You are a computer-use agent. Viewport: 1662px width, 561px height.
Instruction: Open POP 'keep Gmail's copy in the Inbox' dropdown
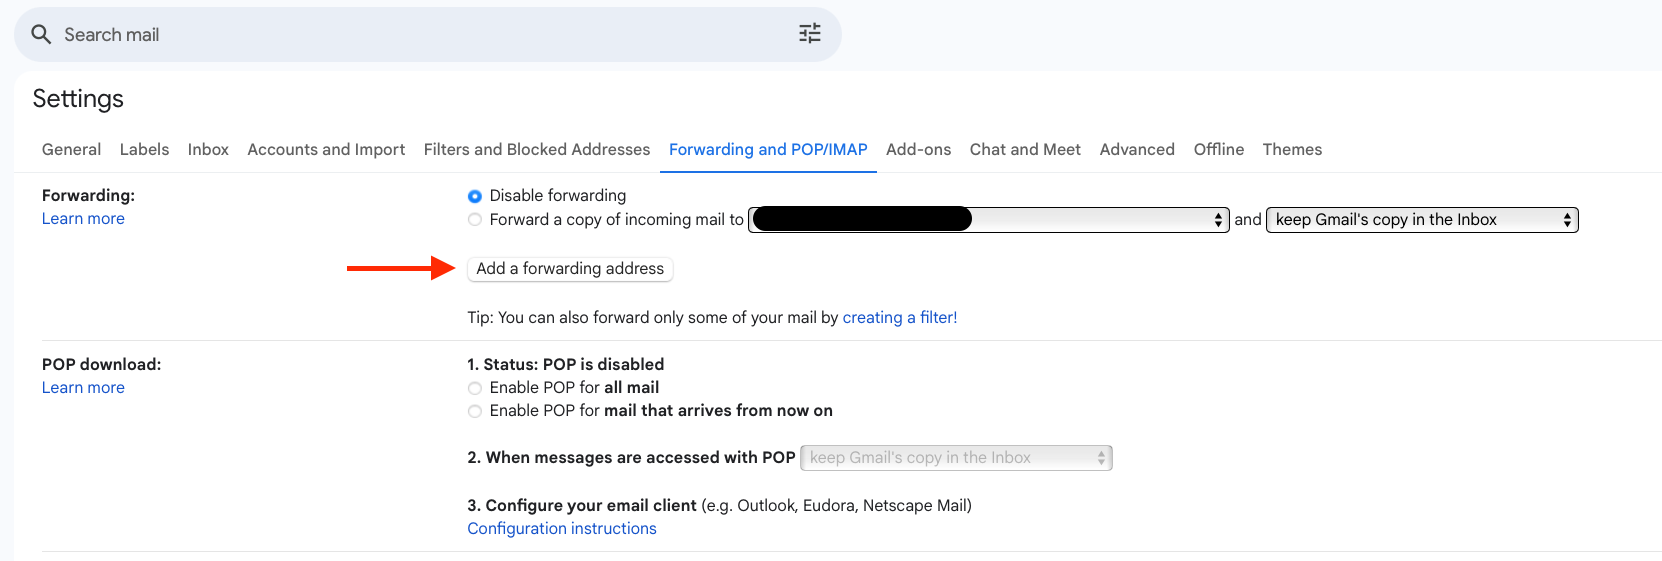point(956,458)
